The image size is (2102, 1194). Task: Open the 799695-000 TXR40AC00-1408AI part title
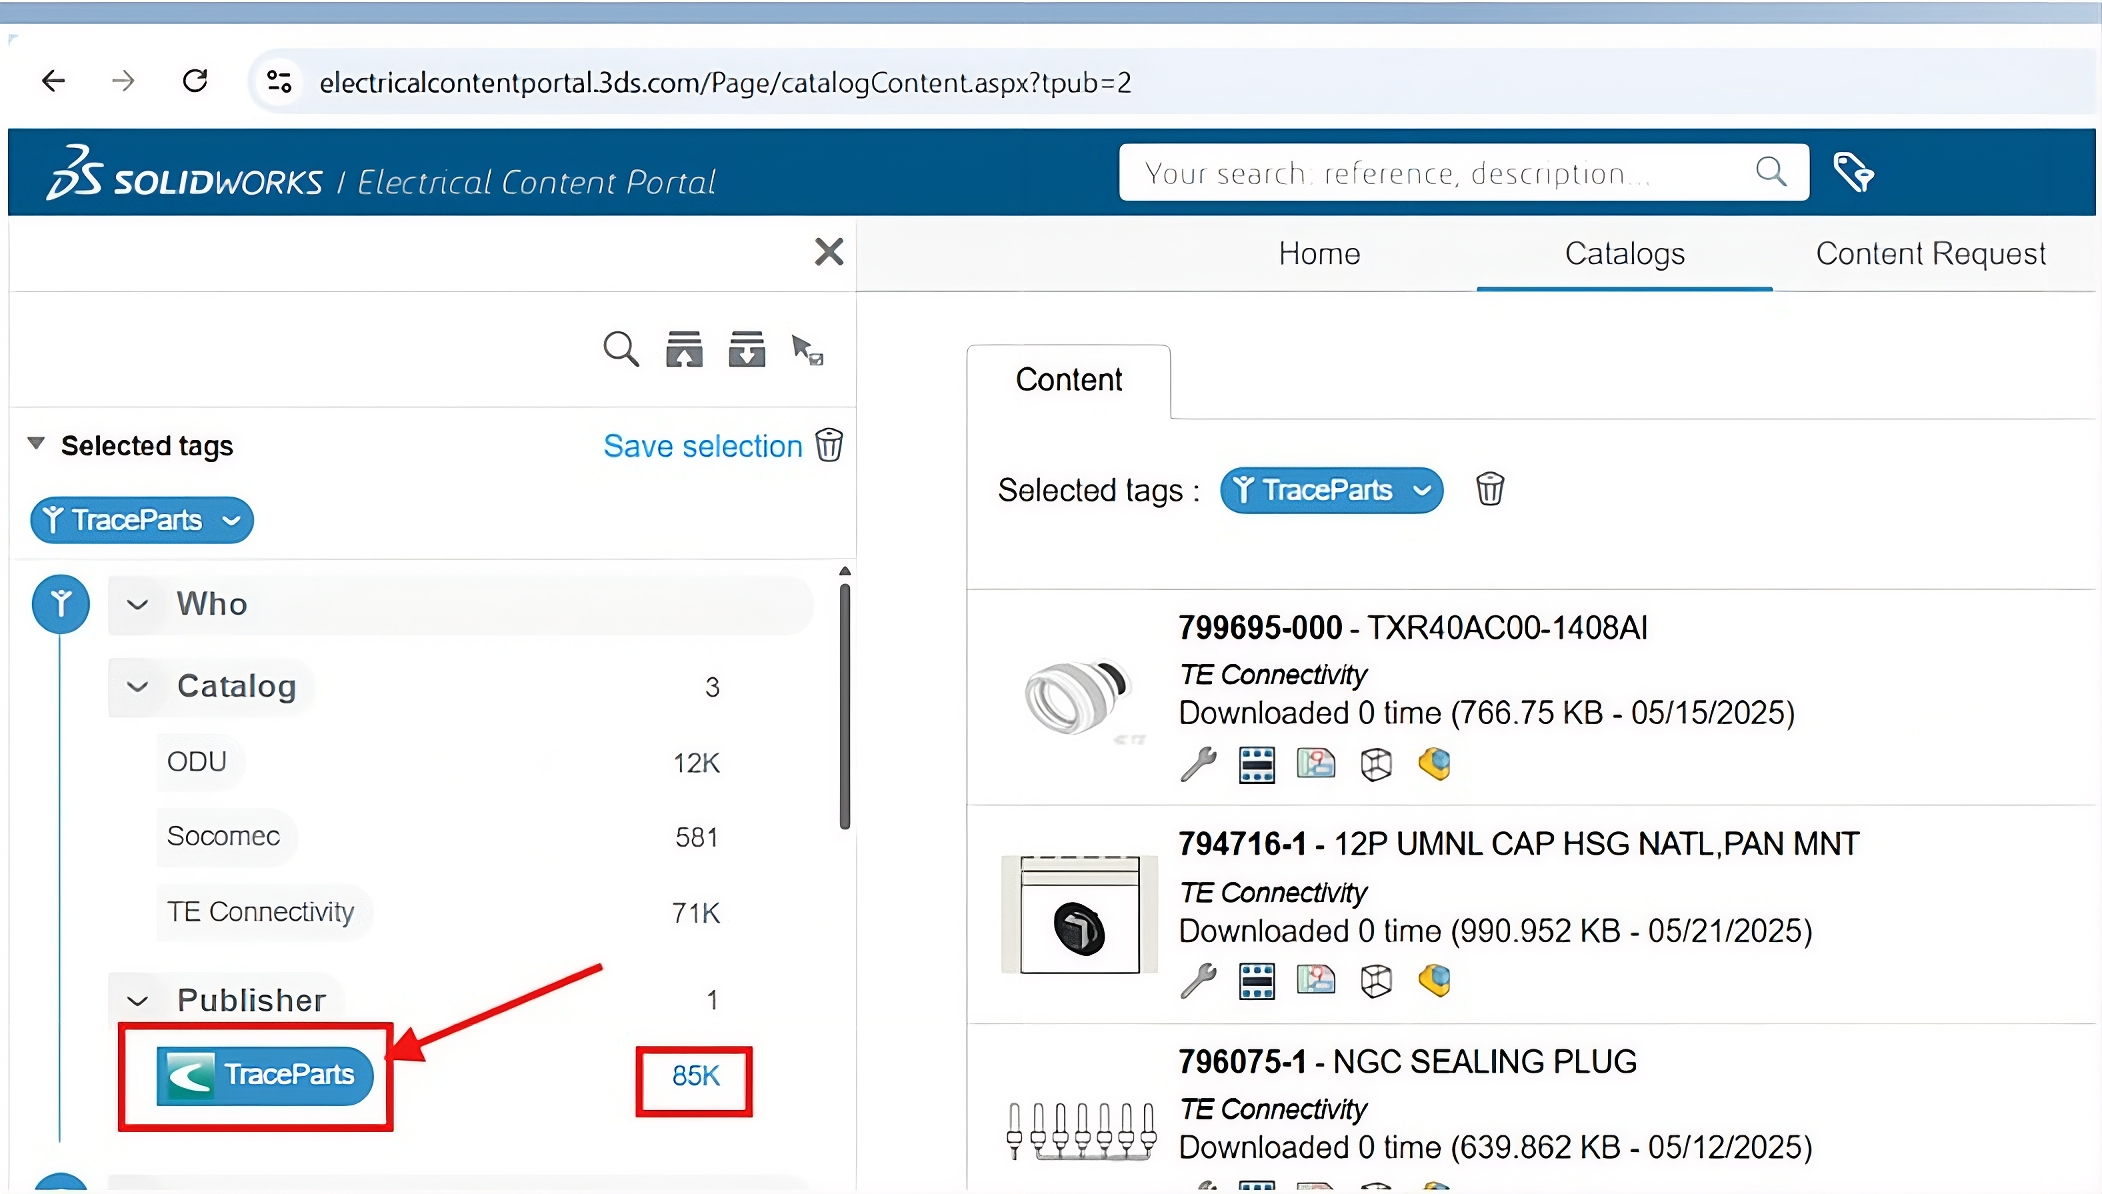click(1413, 628)
